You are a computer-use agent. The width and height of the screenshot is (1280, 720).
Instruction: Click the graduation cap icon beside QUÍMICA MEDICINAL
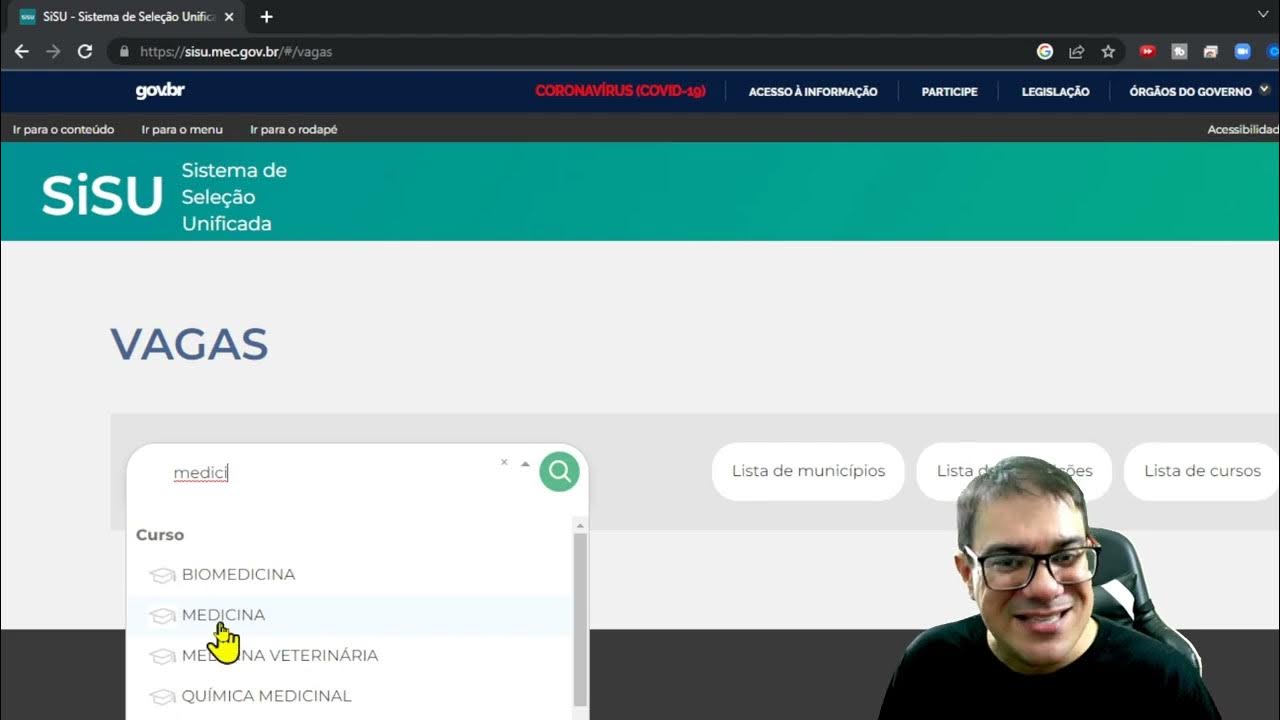coord(162,696)
